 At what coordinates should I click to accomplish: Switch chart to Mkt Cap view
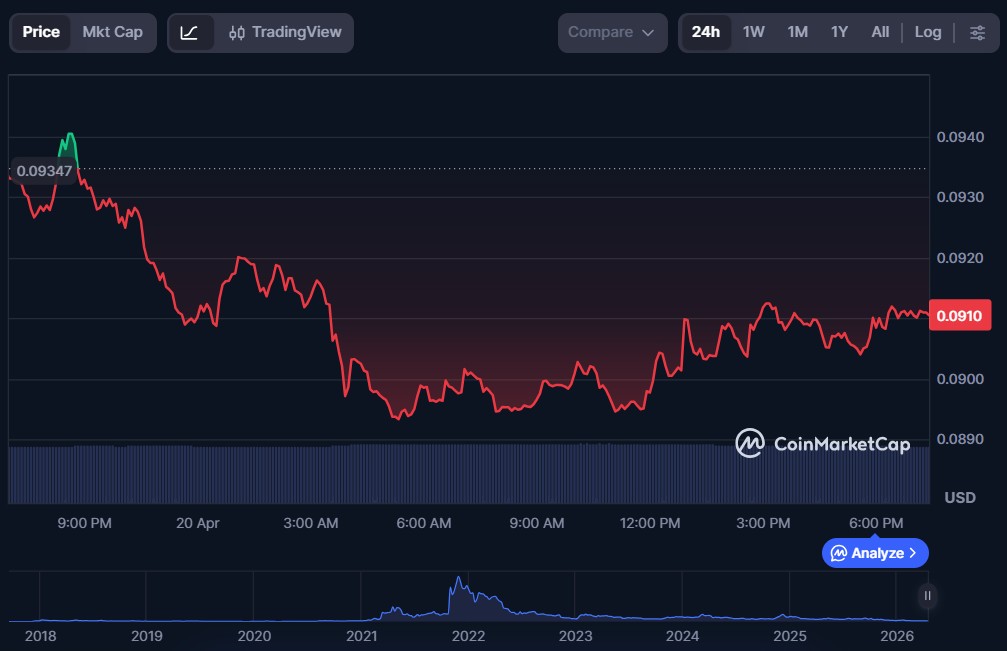tap(112, 32)
